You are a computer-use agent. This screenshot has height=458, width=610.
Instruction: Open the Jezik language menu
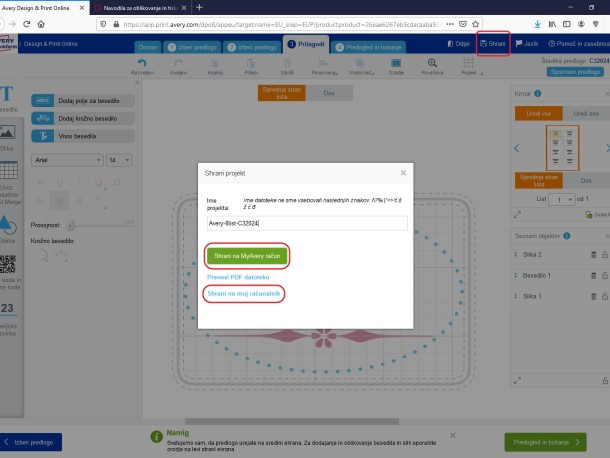527,44
